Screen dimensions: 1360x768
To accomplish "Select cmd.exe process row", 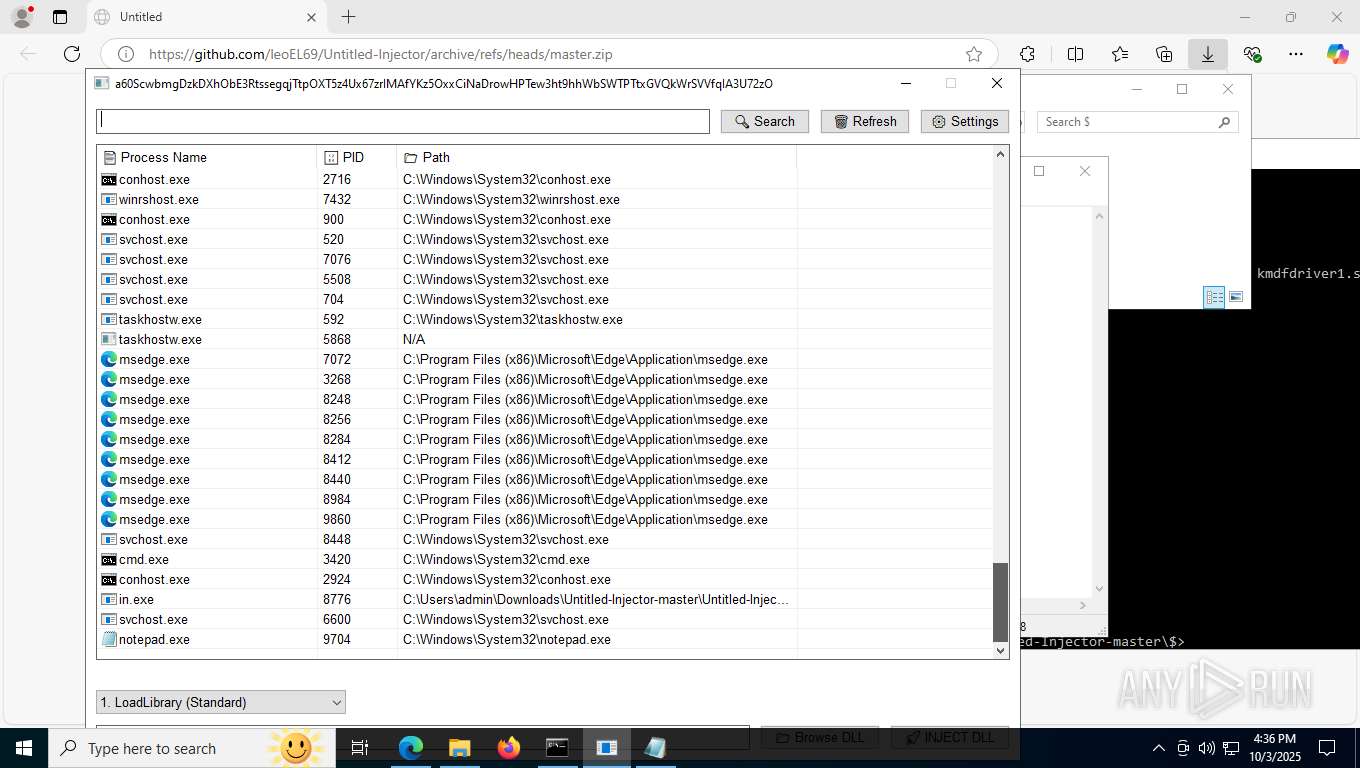I will pos(545,559).
